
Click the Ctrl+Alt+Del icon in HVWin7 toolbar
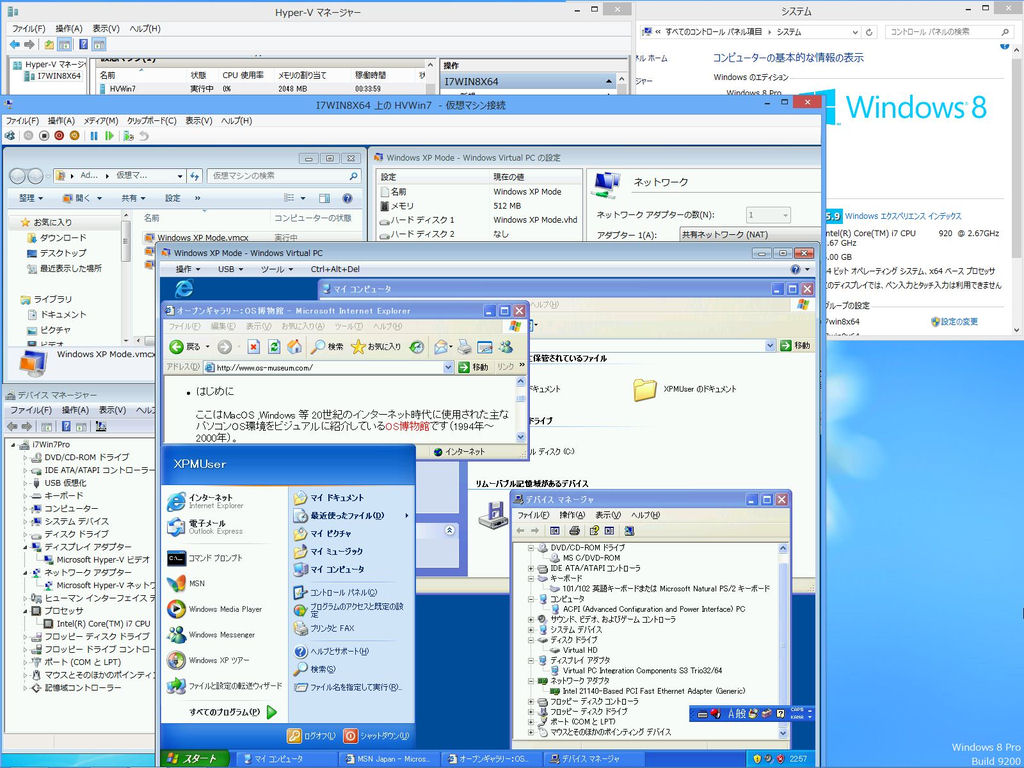[x=10, y=136]
